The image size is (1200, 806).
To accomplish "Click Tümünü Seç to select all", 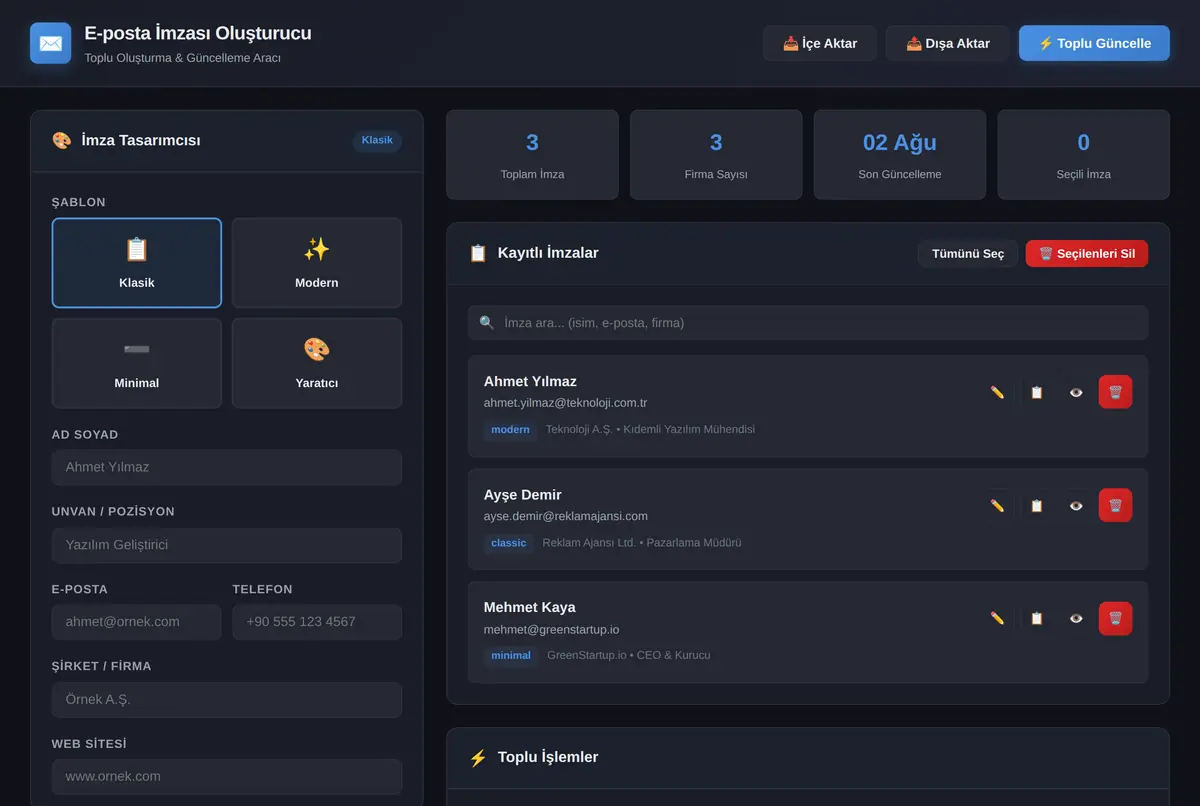I will click(x=968, y=253).
